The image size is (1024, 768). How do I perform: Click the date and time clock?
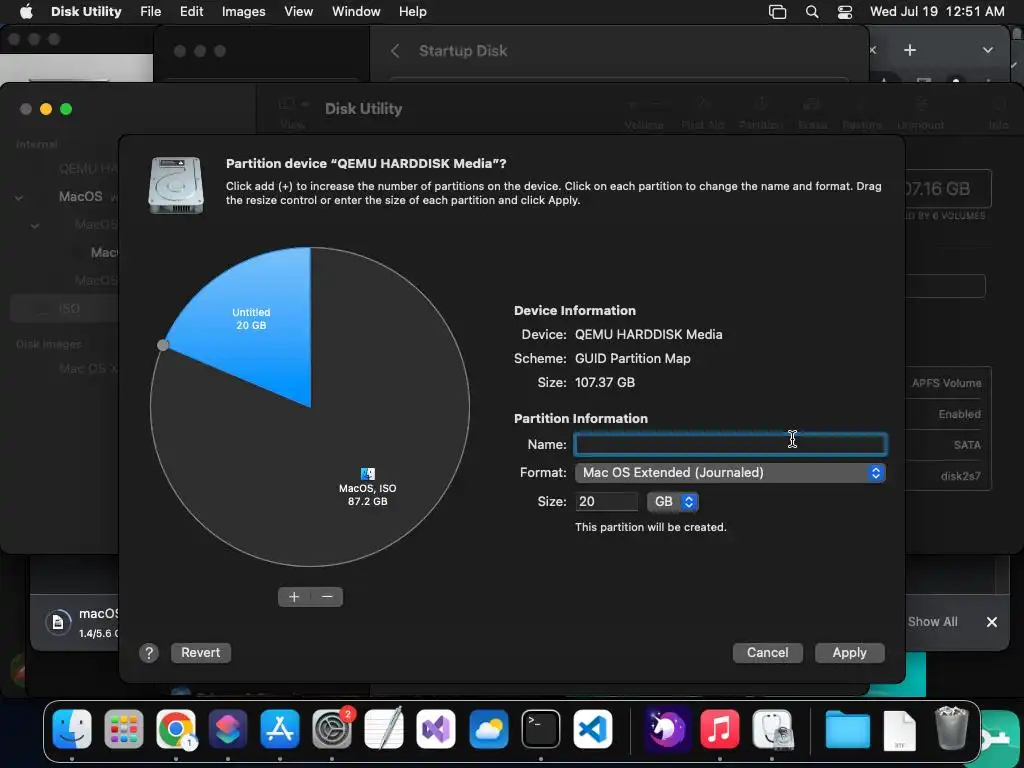[937, 11]
